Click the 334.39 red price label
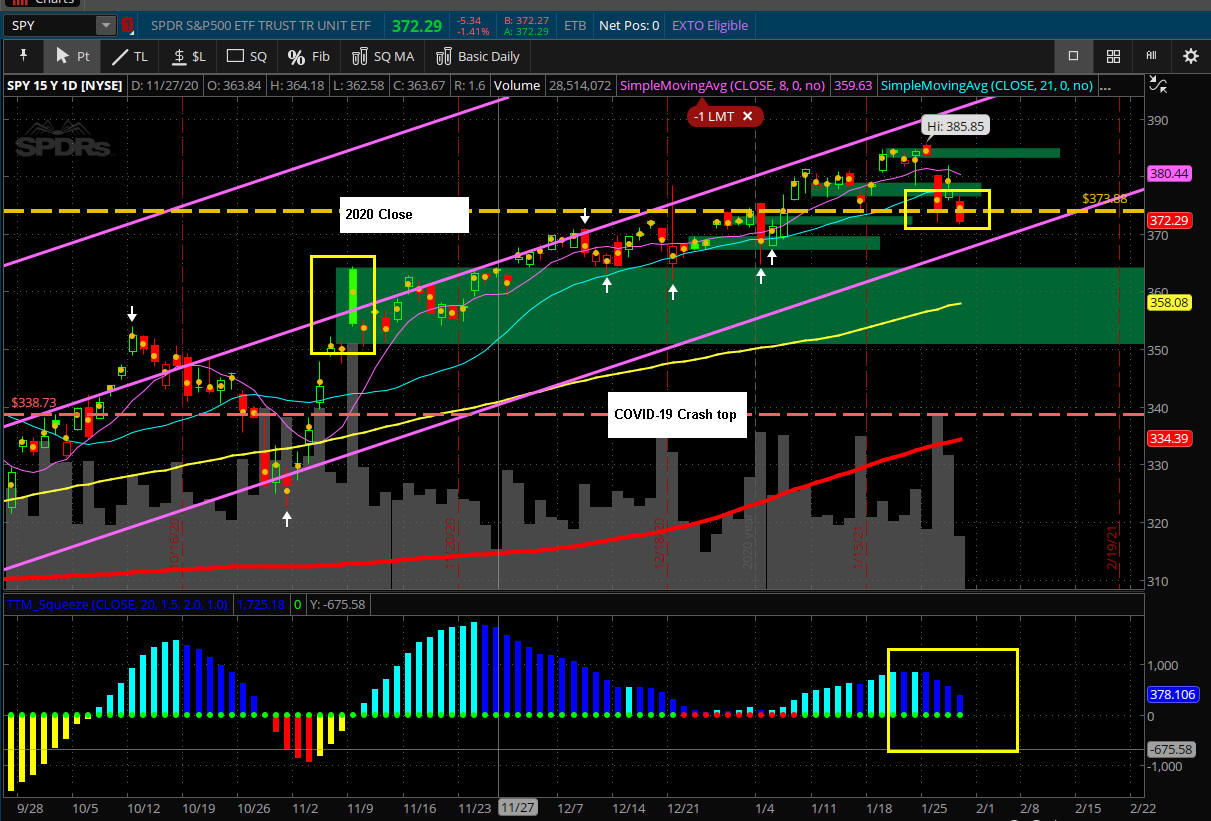The width and height of the screenshot is (1211, 821). (1169, 438)
